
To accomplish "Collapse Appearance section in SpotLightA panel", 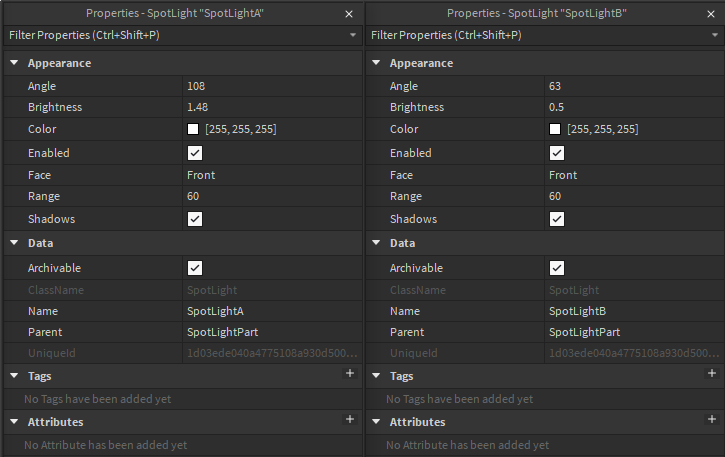I will pyautogui.click(x=14, y=62).
